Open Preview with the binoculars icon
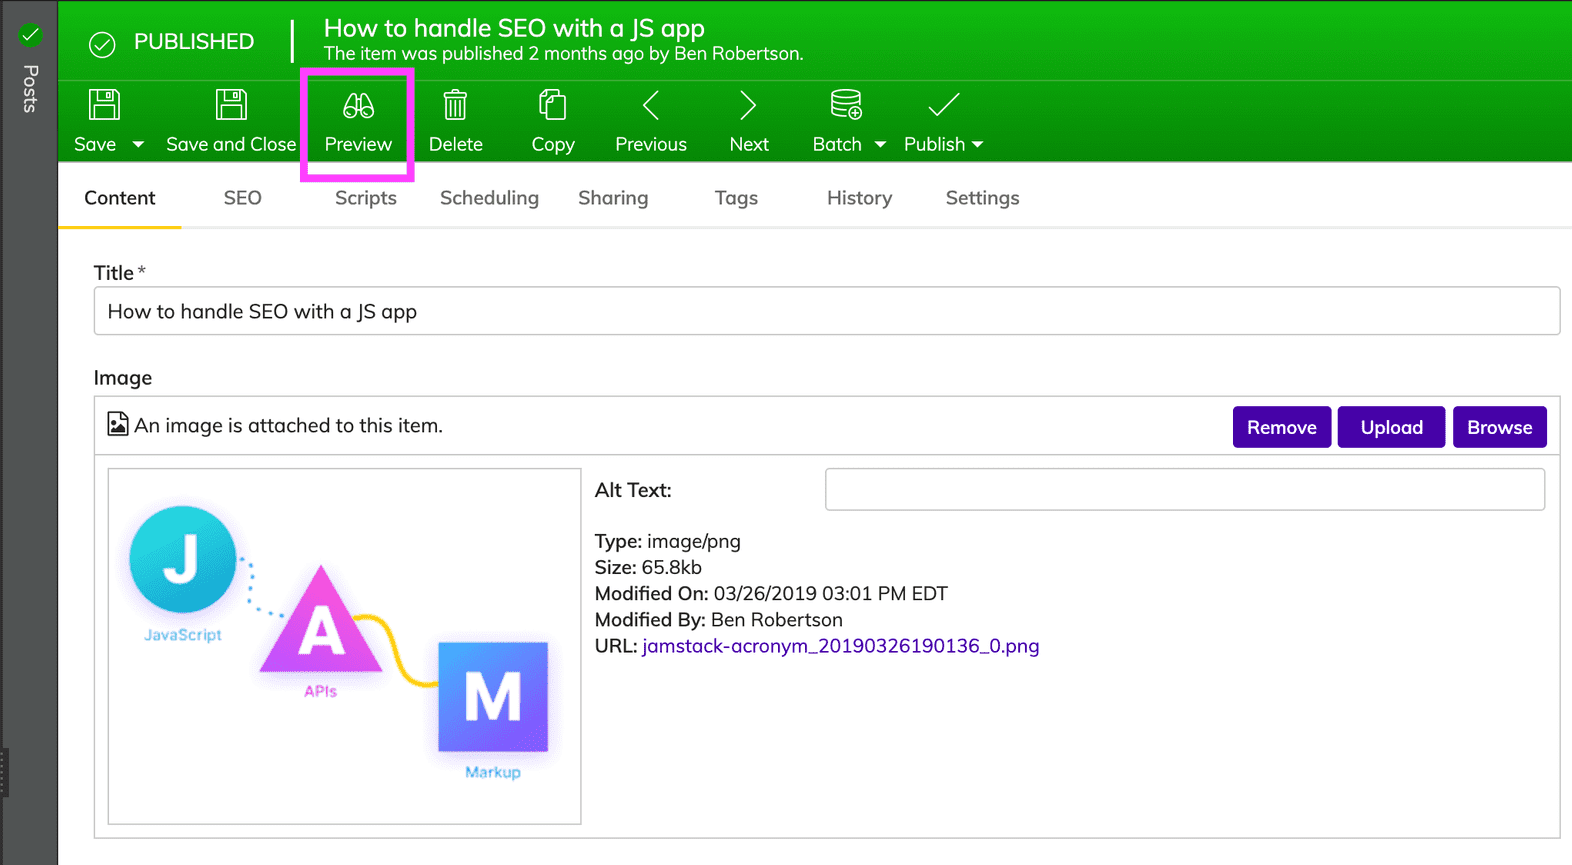1572x865 pixels. click(358, 106)
